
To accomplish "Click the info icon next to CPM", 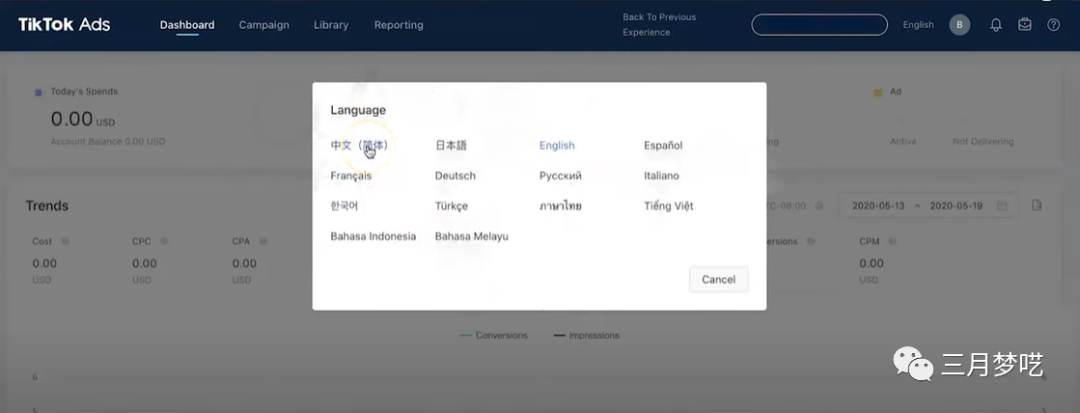I will (x=893, y=241).
